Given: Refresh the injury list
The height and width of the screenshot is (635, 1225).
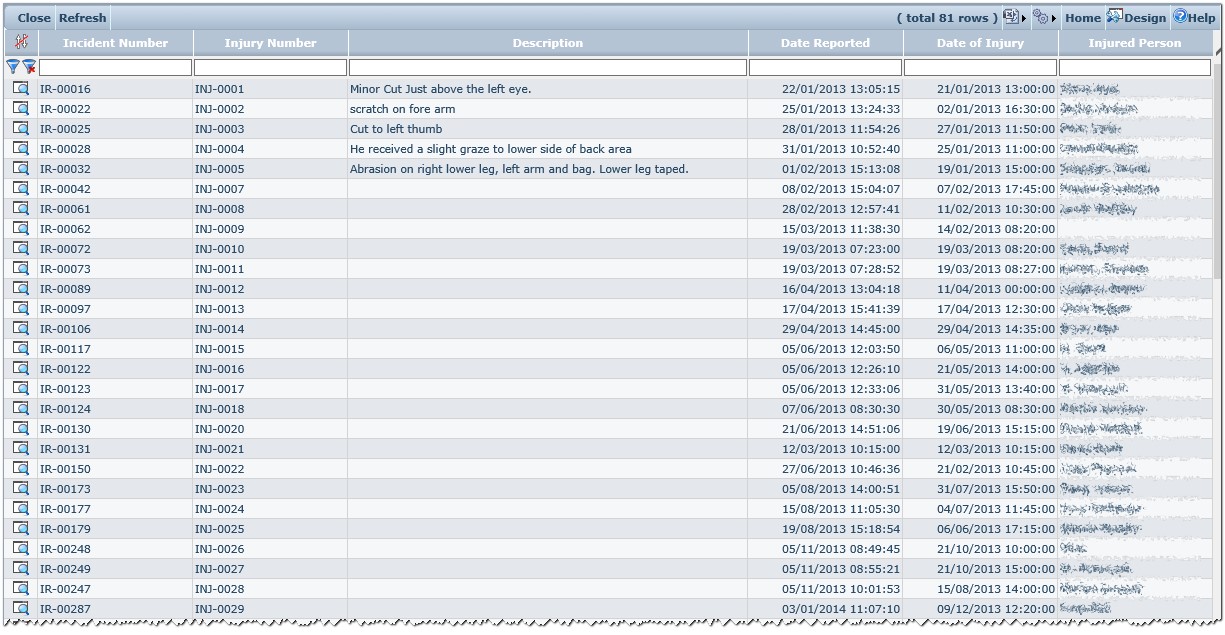Looking at the screenshot, I should [82, 18].
